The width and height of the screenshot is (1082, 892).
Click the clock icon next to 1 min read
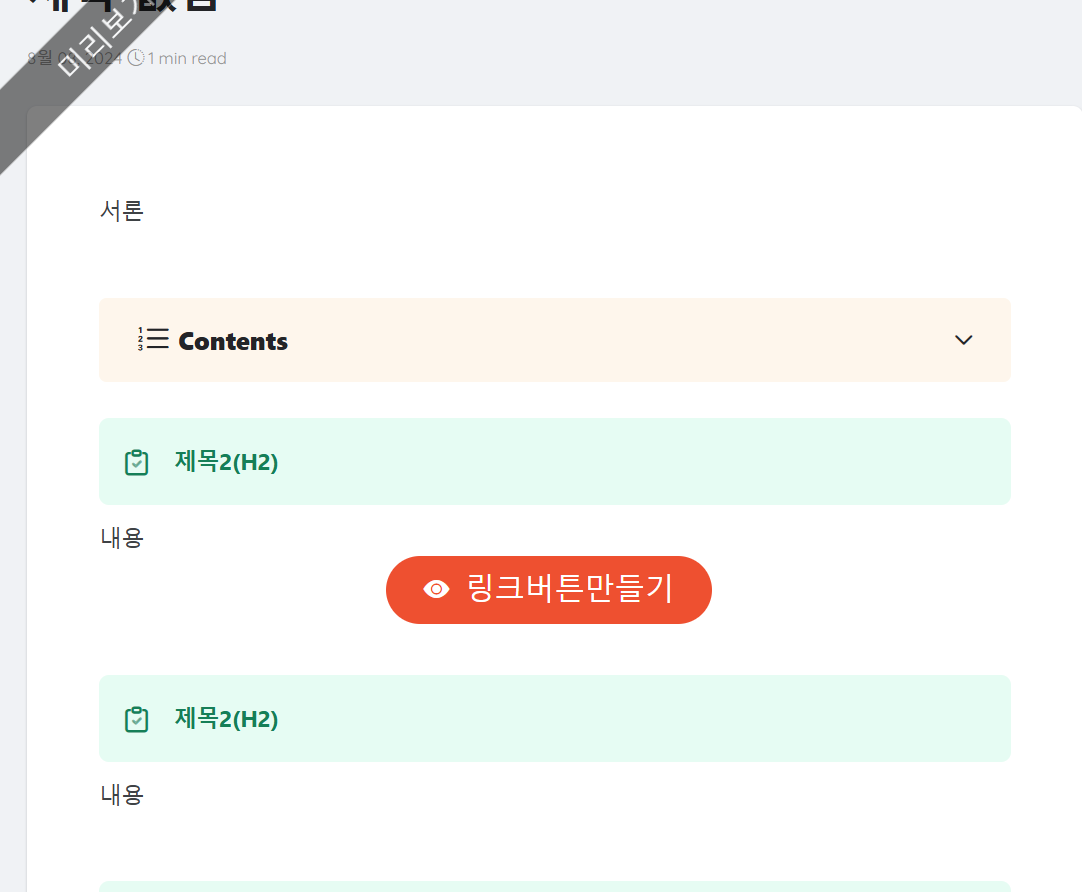point(134,58)
